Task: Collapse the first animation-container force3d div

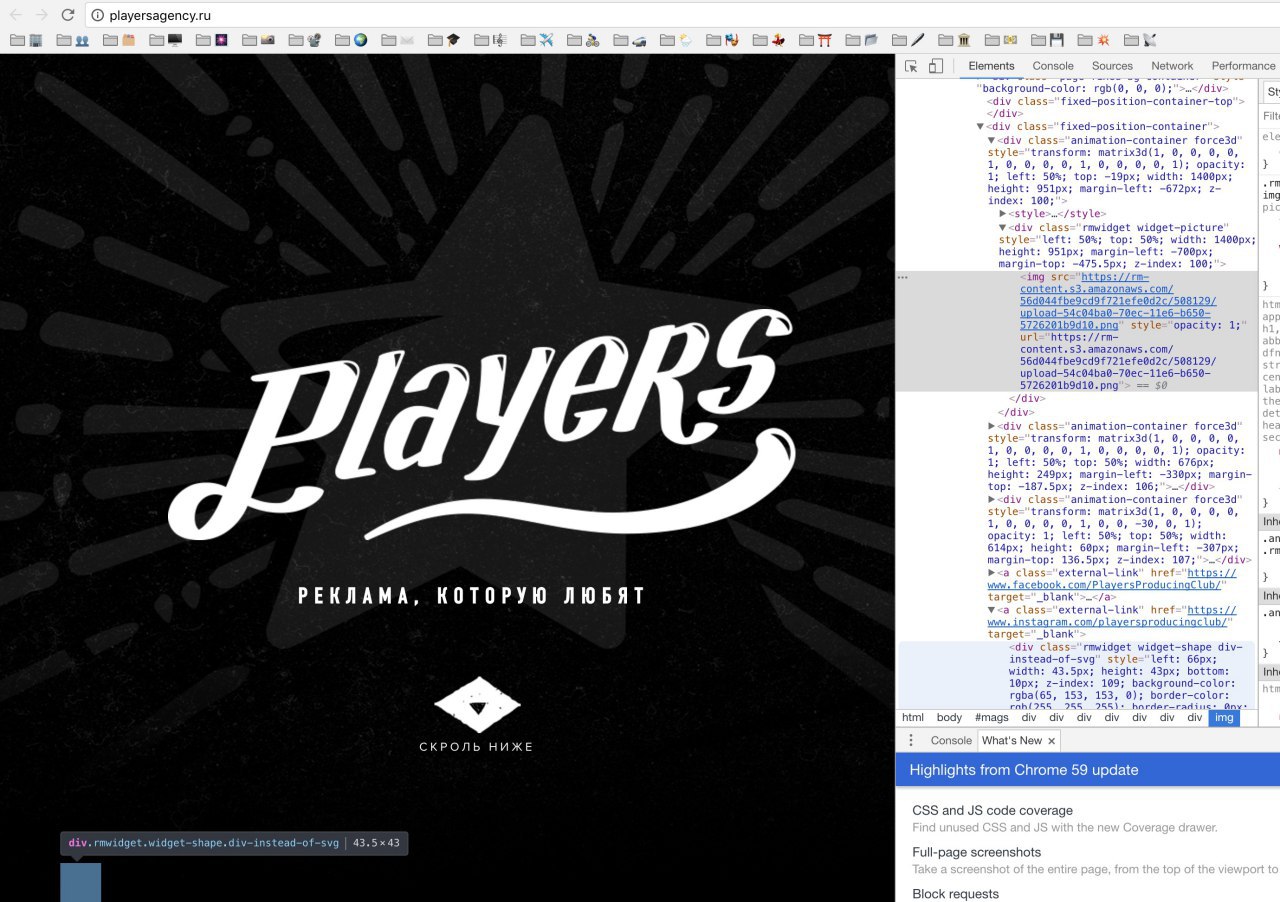Action: 992,141
